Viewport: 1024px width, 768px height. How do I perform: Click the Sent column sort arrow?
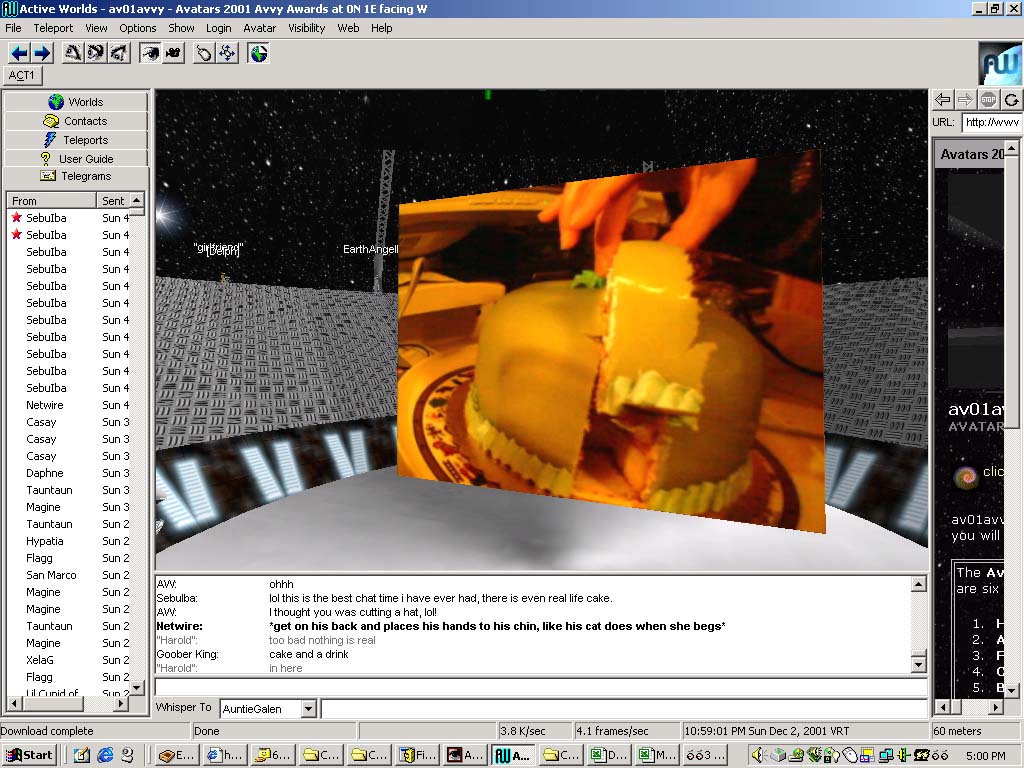[x=136, y=201]
